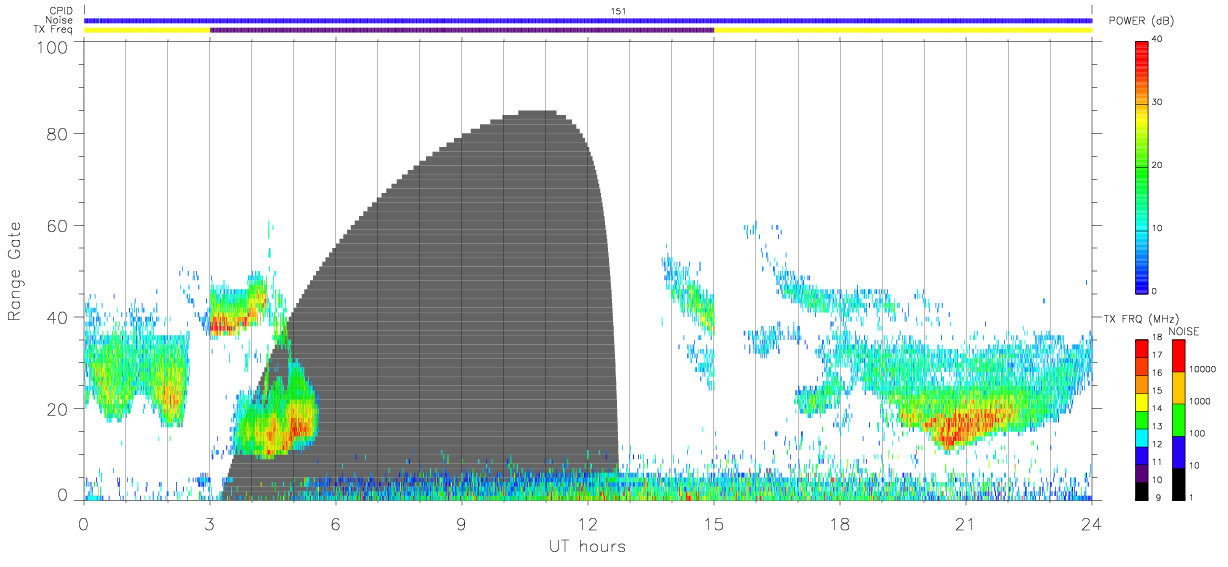This screenshot has width=1228, height=567.
Task: Click the 'POWER (dB)' colorbar title
Action: 1142,21
